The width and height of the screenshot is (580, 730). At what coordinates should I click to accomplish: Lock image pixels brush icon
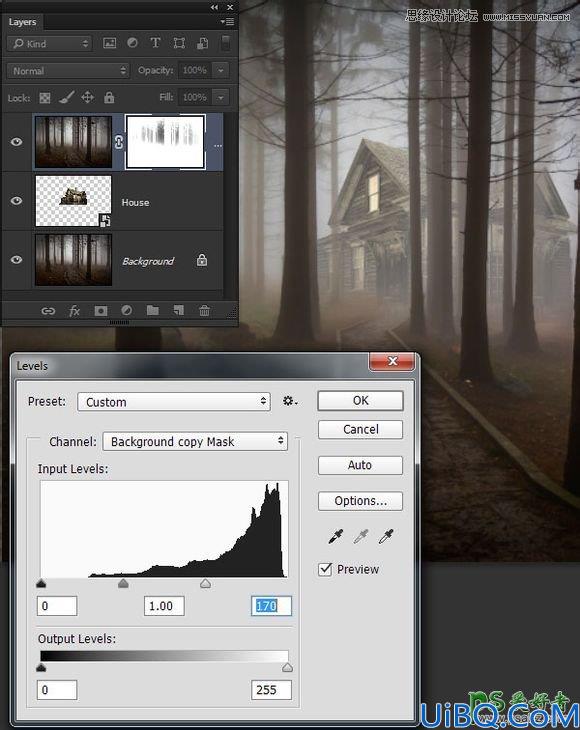(x=66, y=97)
